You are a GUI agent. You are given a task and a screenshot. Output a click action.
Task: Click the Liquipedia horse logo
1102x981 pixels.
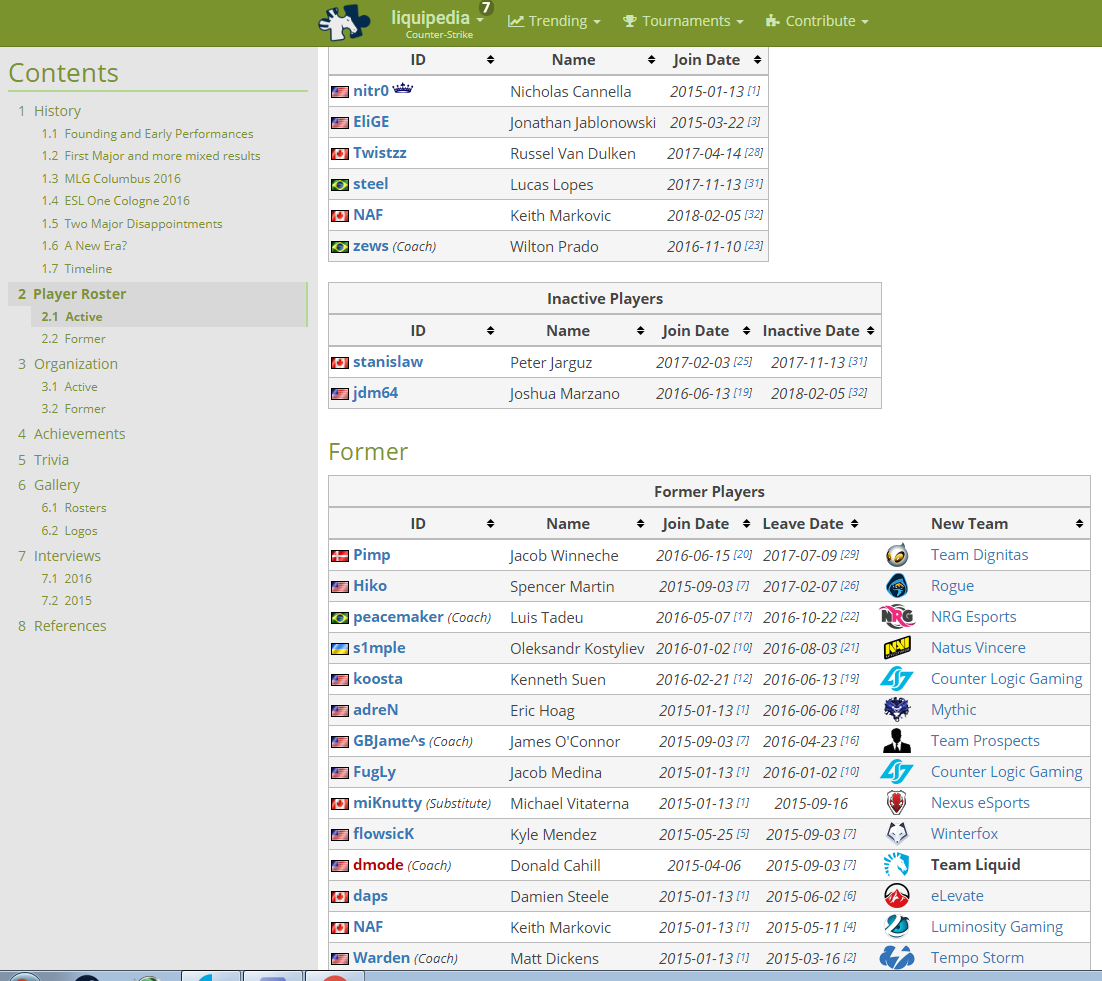tap(344, 22)
